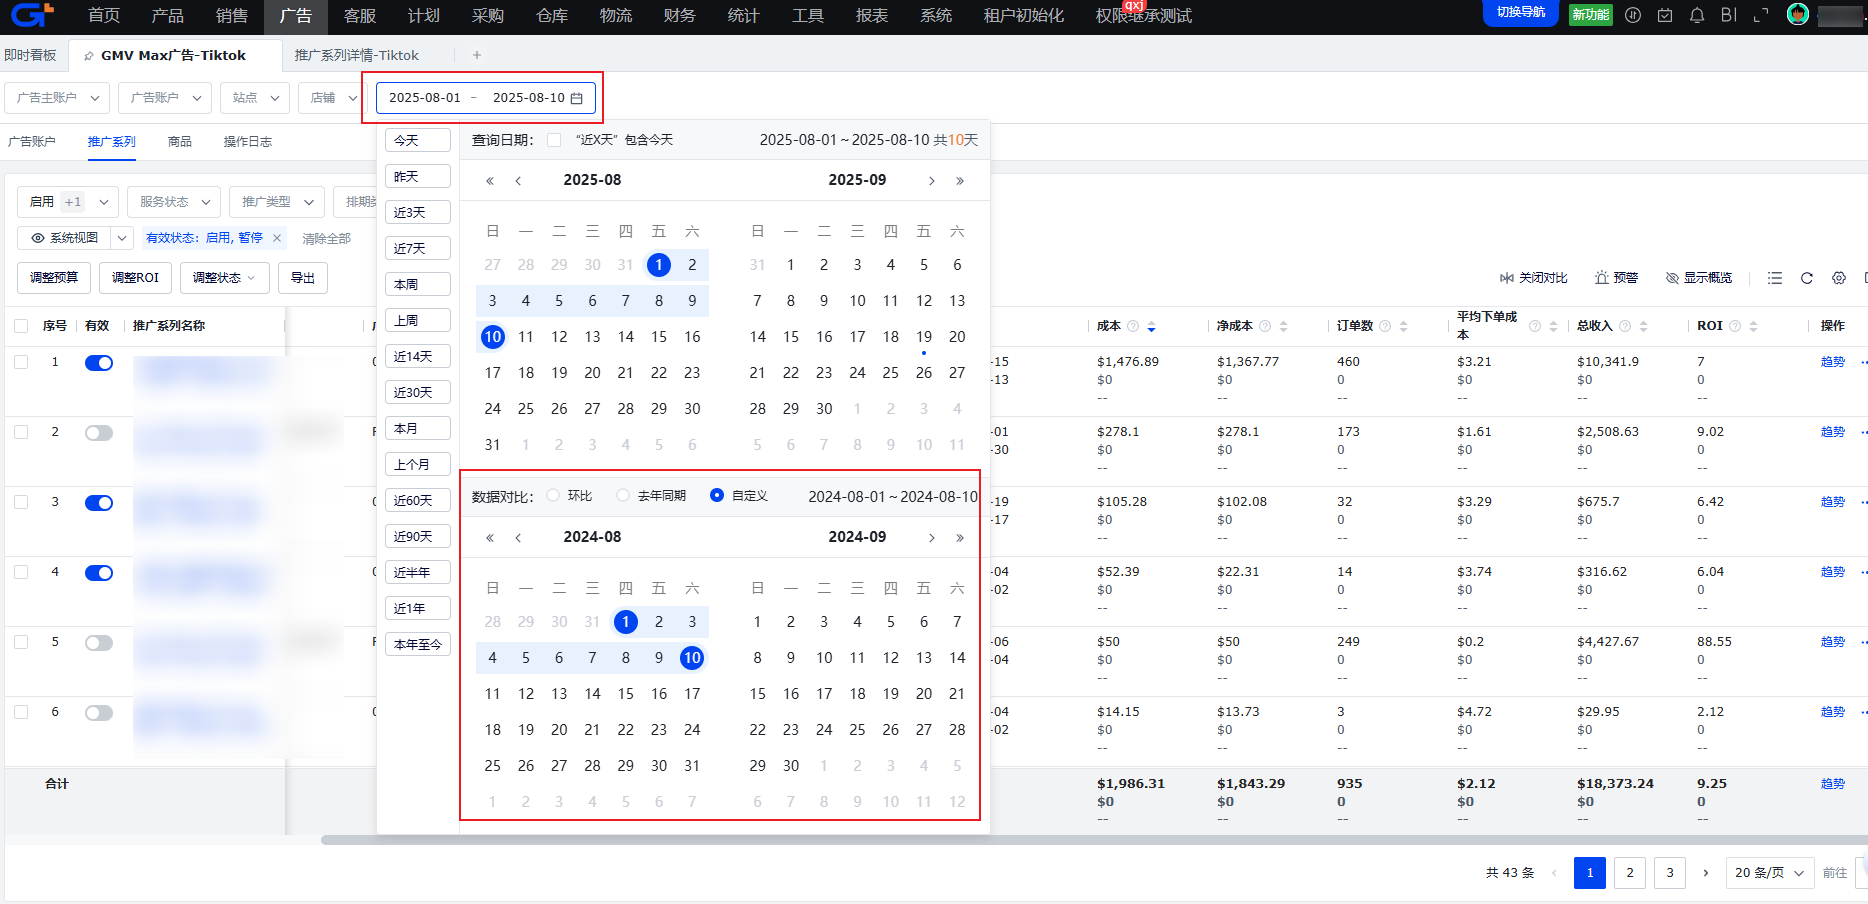Select 环比 comparison radio

[553, 496]
